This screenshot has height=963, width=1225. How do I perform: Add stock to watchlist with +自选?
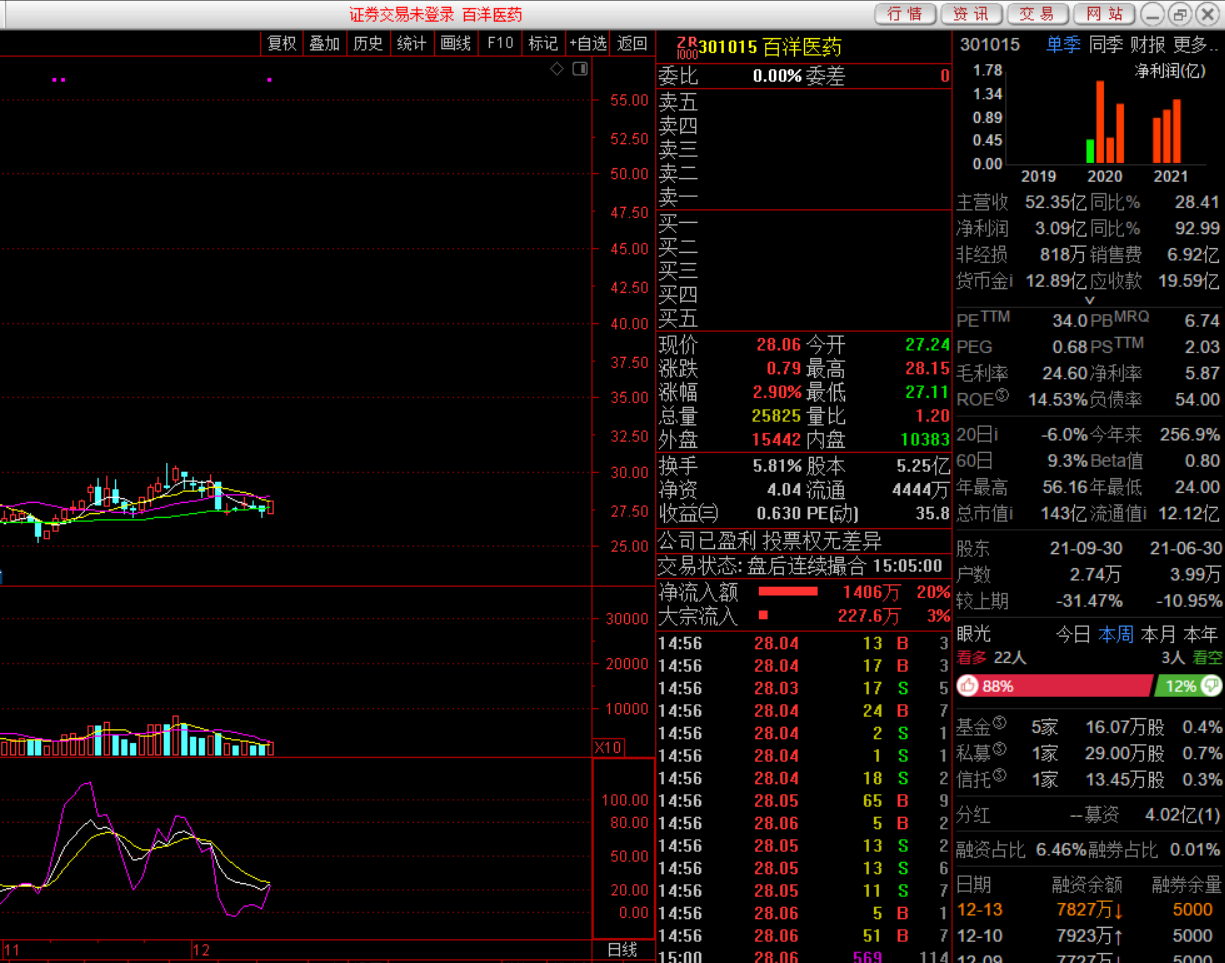pos(588,43)
